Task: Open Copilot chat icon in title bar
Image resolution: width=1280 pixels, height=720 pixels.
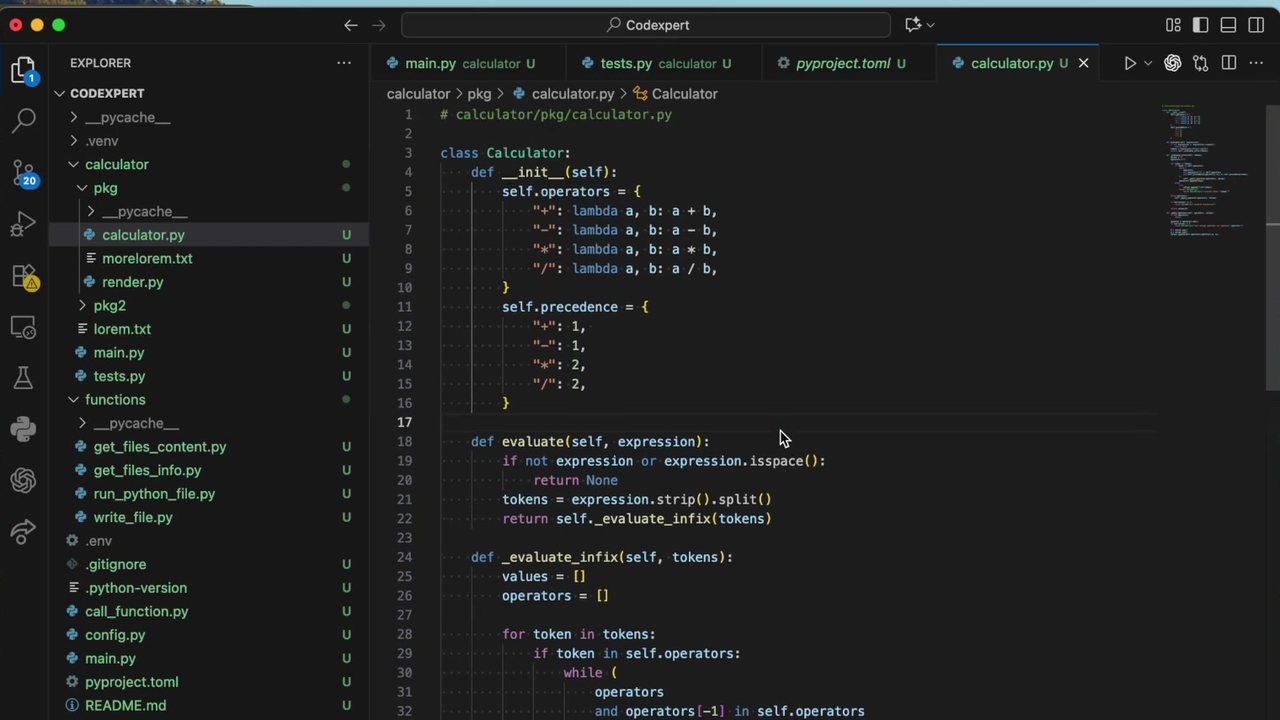Action: pyautogui.click(x=913, y=25)
